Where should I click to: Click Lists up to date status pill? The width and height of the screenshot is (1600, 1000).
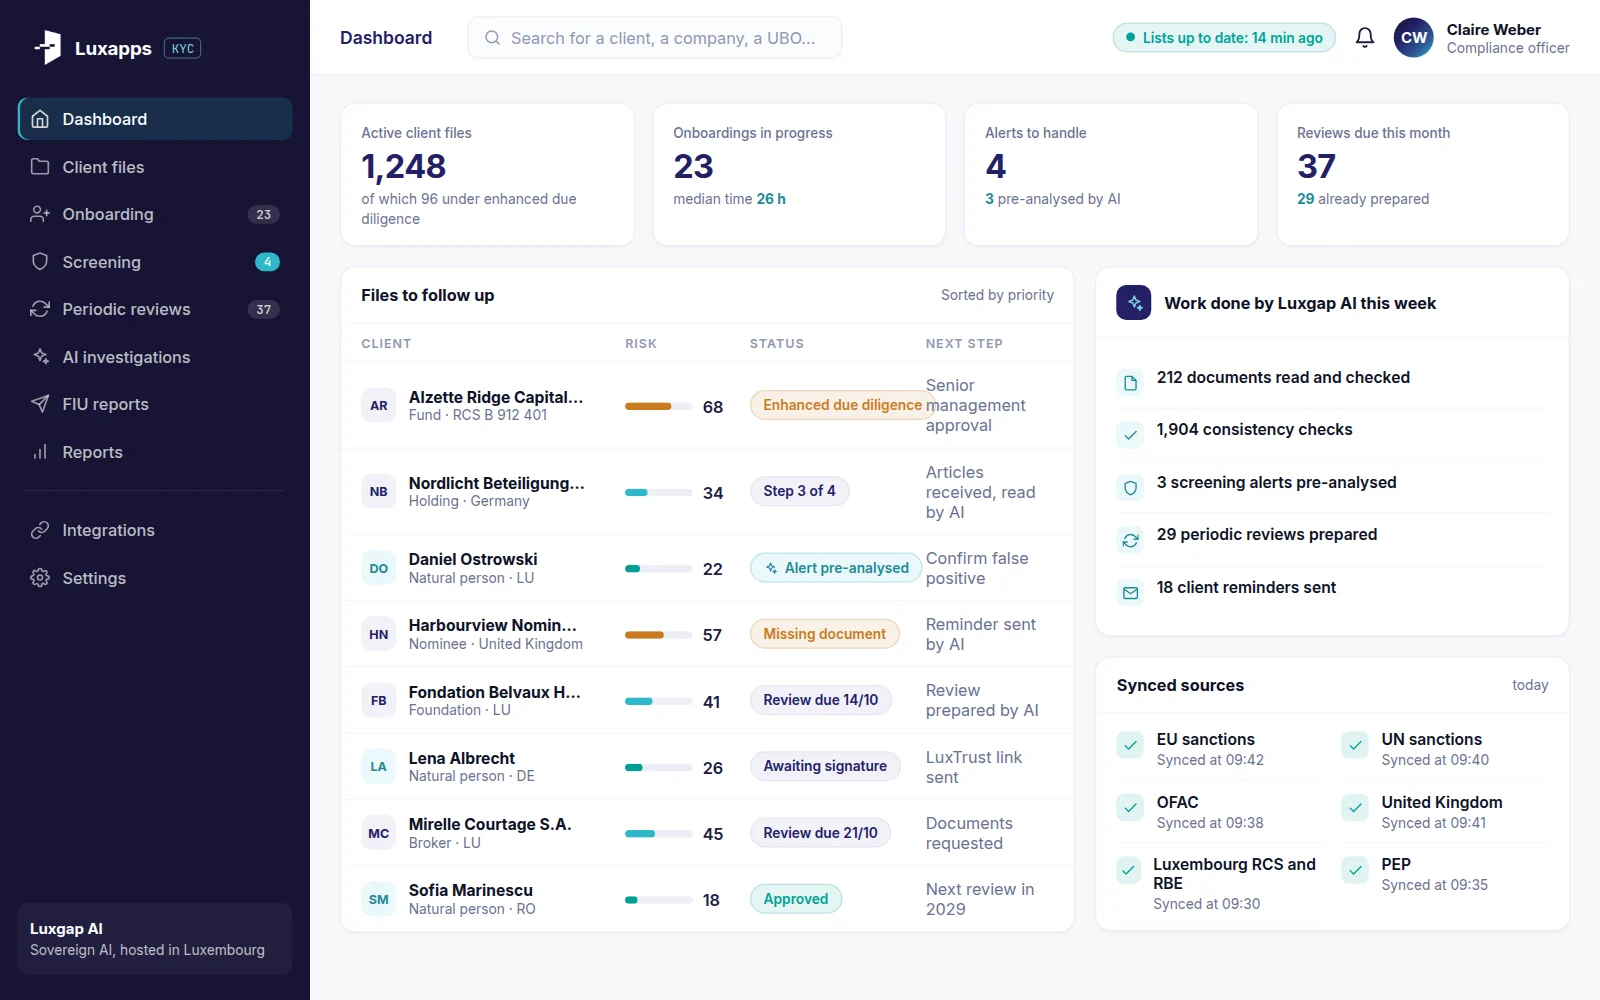(x=1224, y=38)
